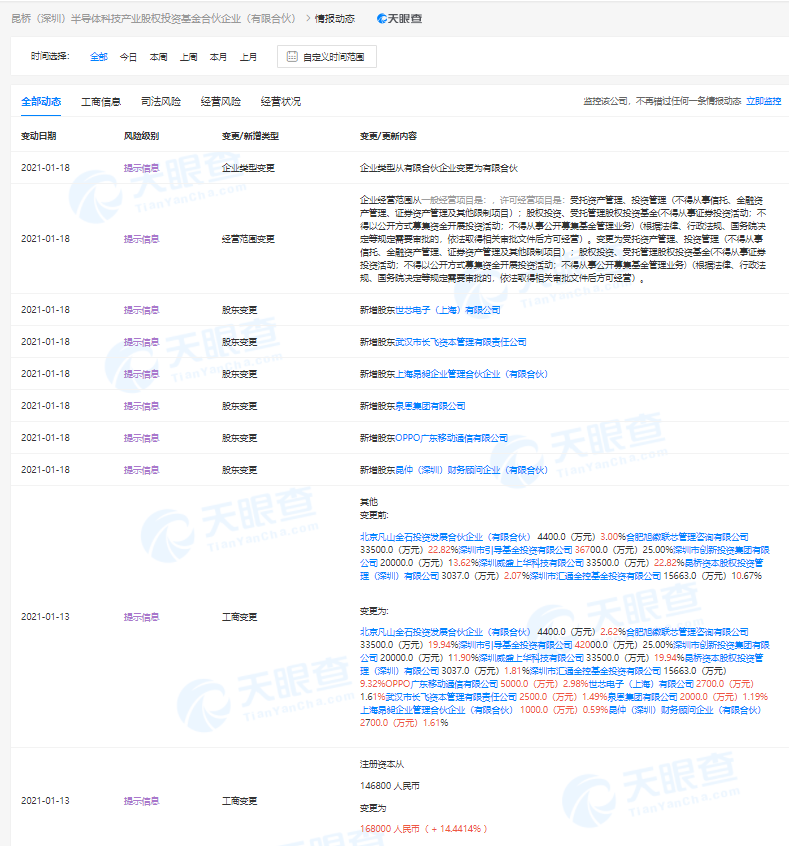
Task: Open 泉恩集团有限公司 link in 新增股东 row
Action: (430, 406)
